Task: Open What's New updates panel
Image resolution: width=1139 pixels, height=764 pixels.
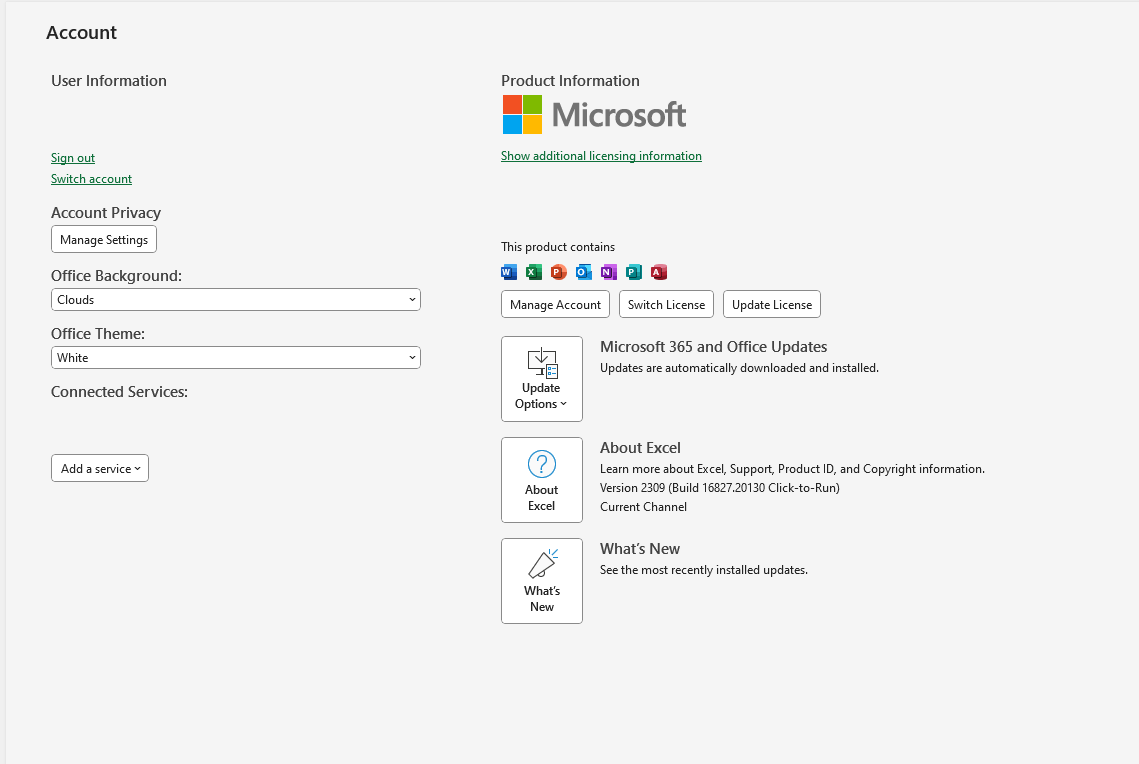Action: [542, 580]
